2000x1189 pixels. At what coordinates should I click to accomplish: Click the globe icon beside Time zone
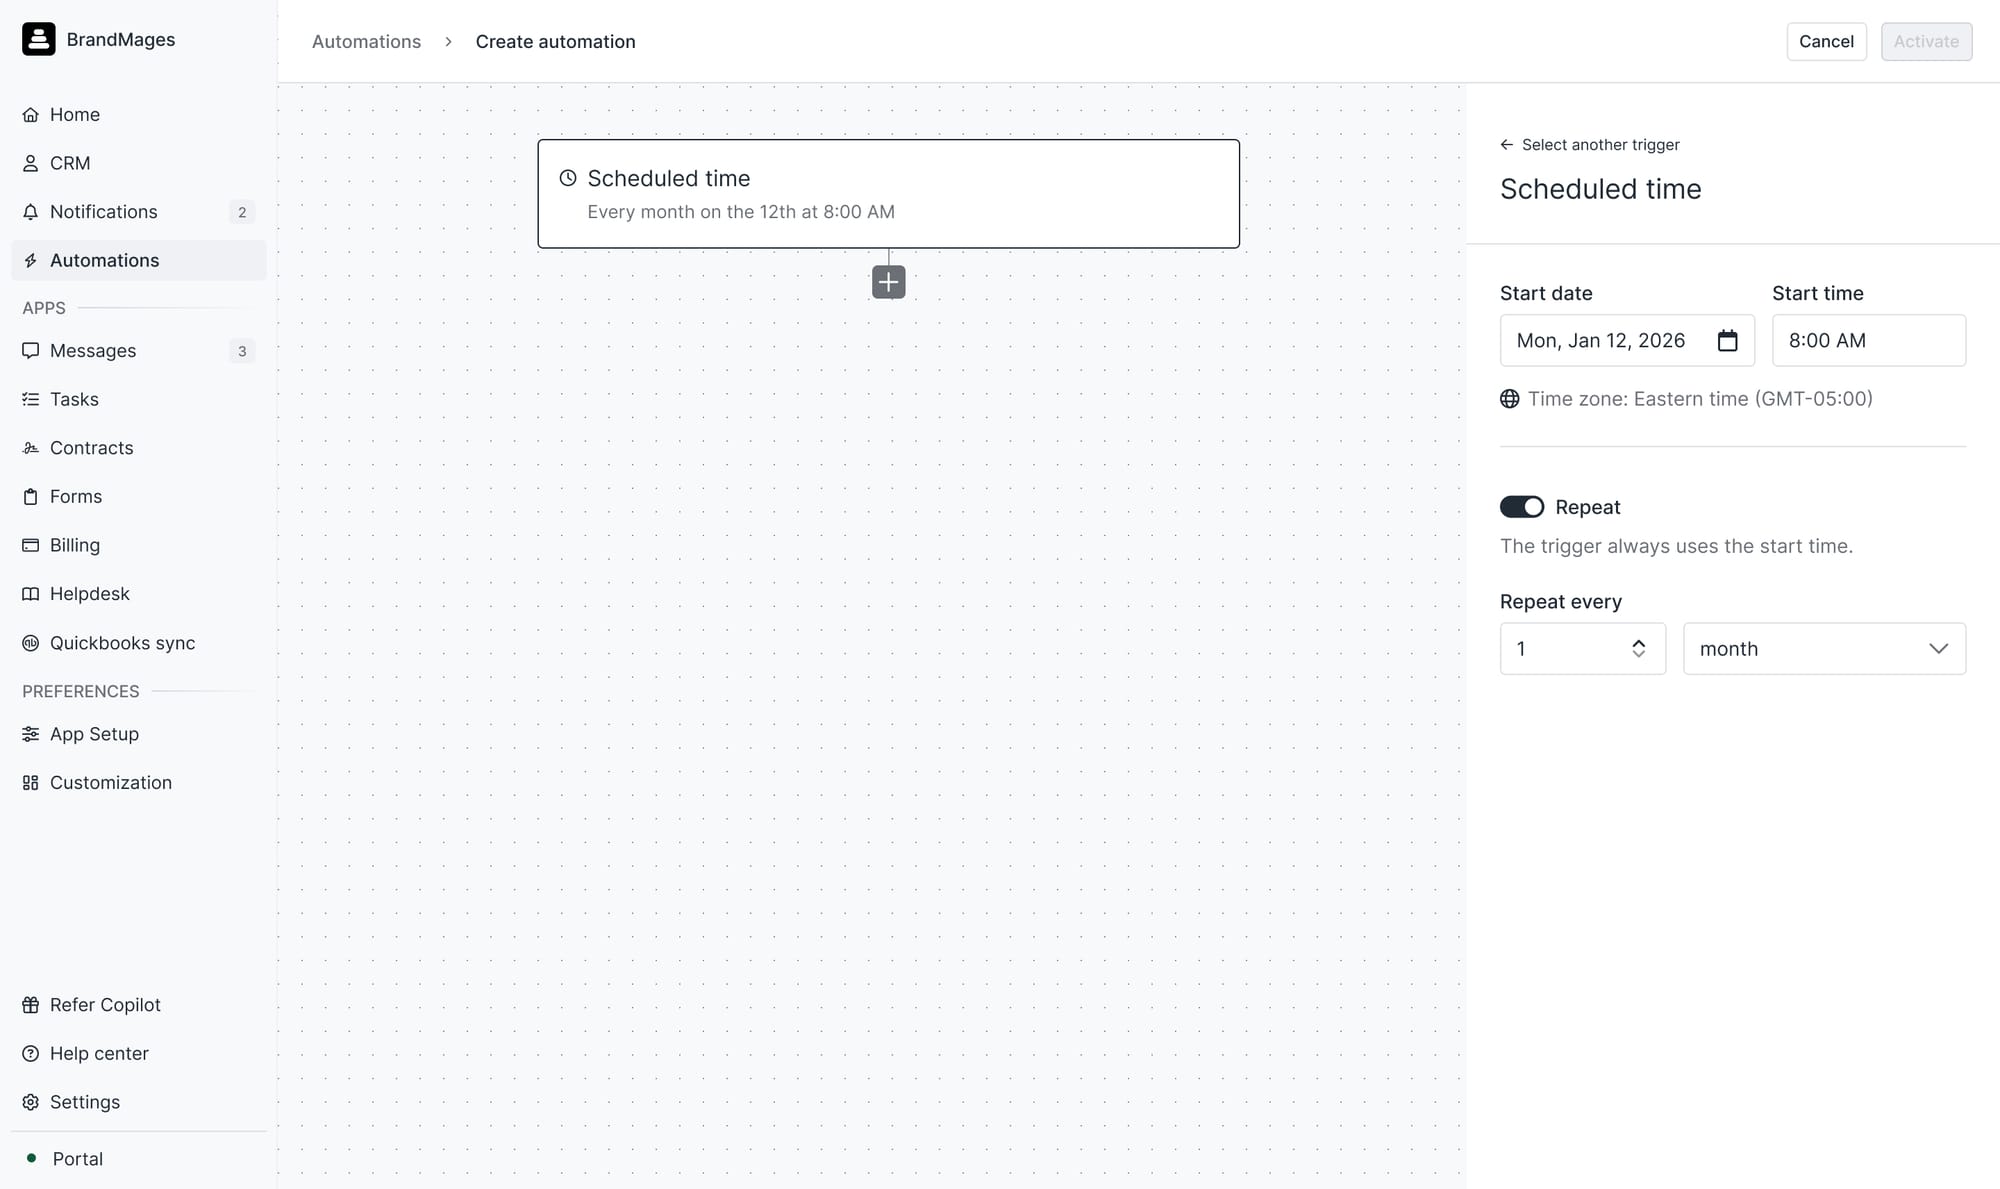pos(1509,399)
